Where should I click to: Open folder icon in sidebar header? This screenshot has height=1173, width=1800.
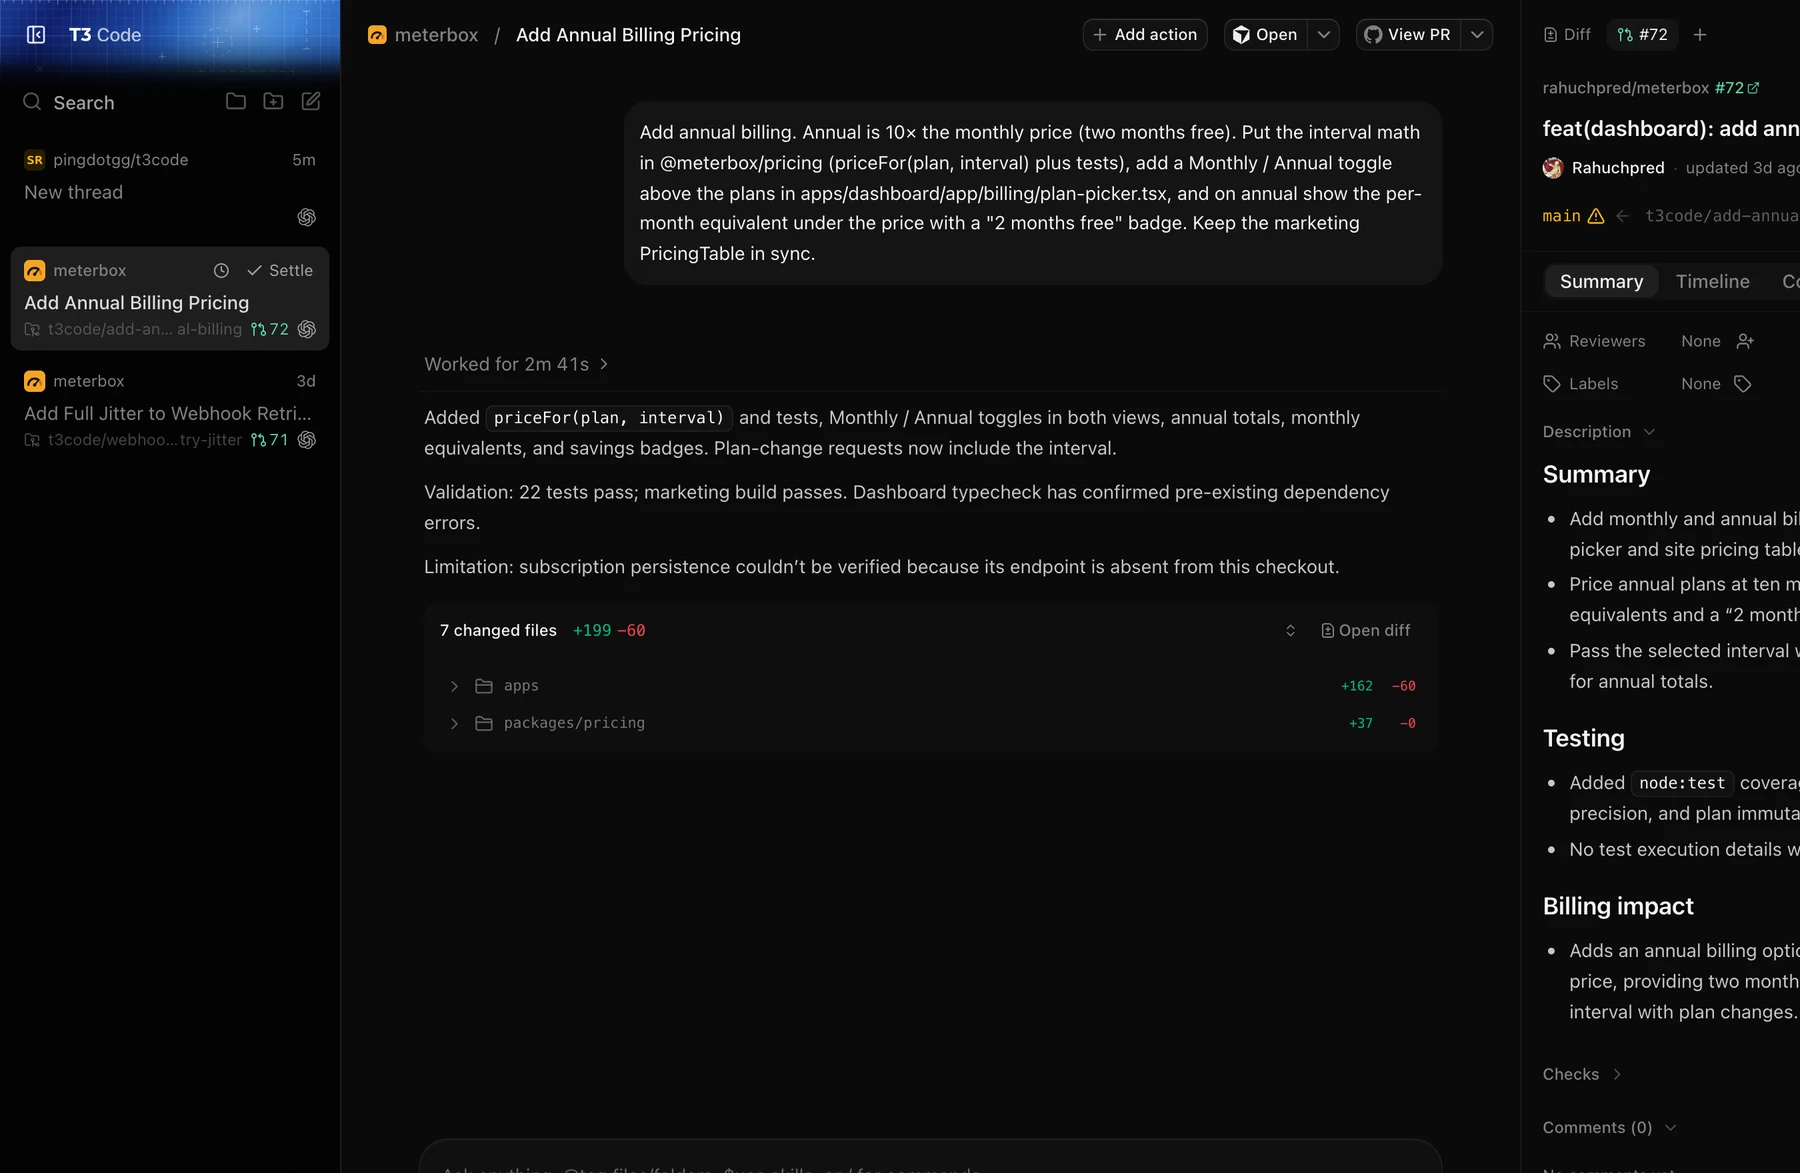tap(236, 101)
